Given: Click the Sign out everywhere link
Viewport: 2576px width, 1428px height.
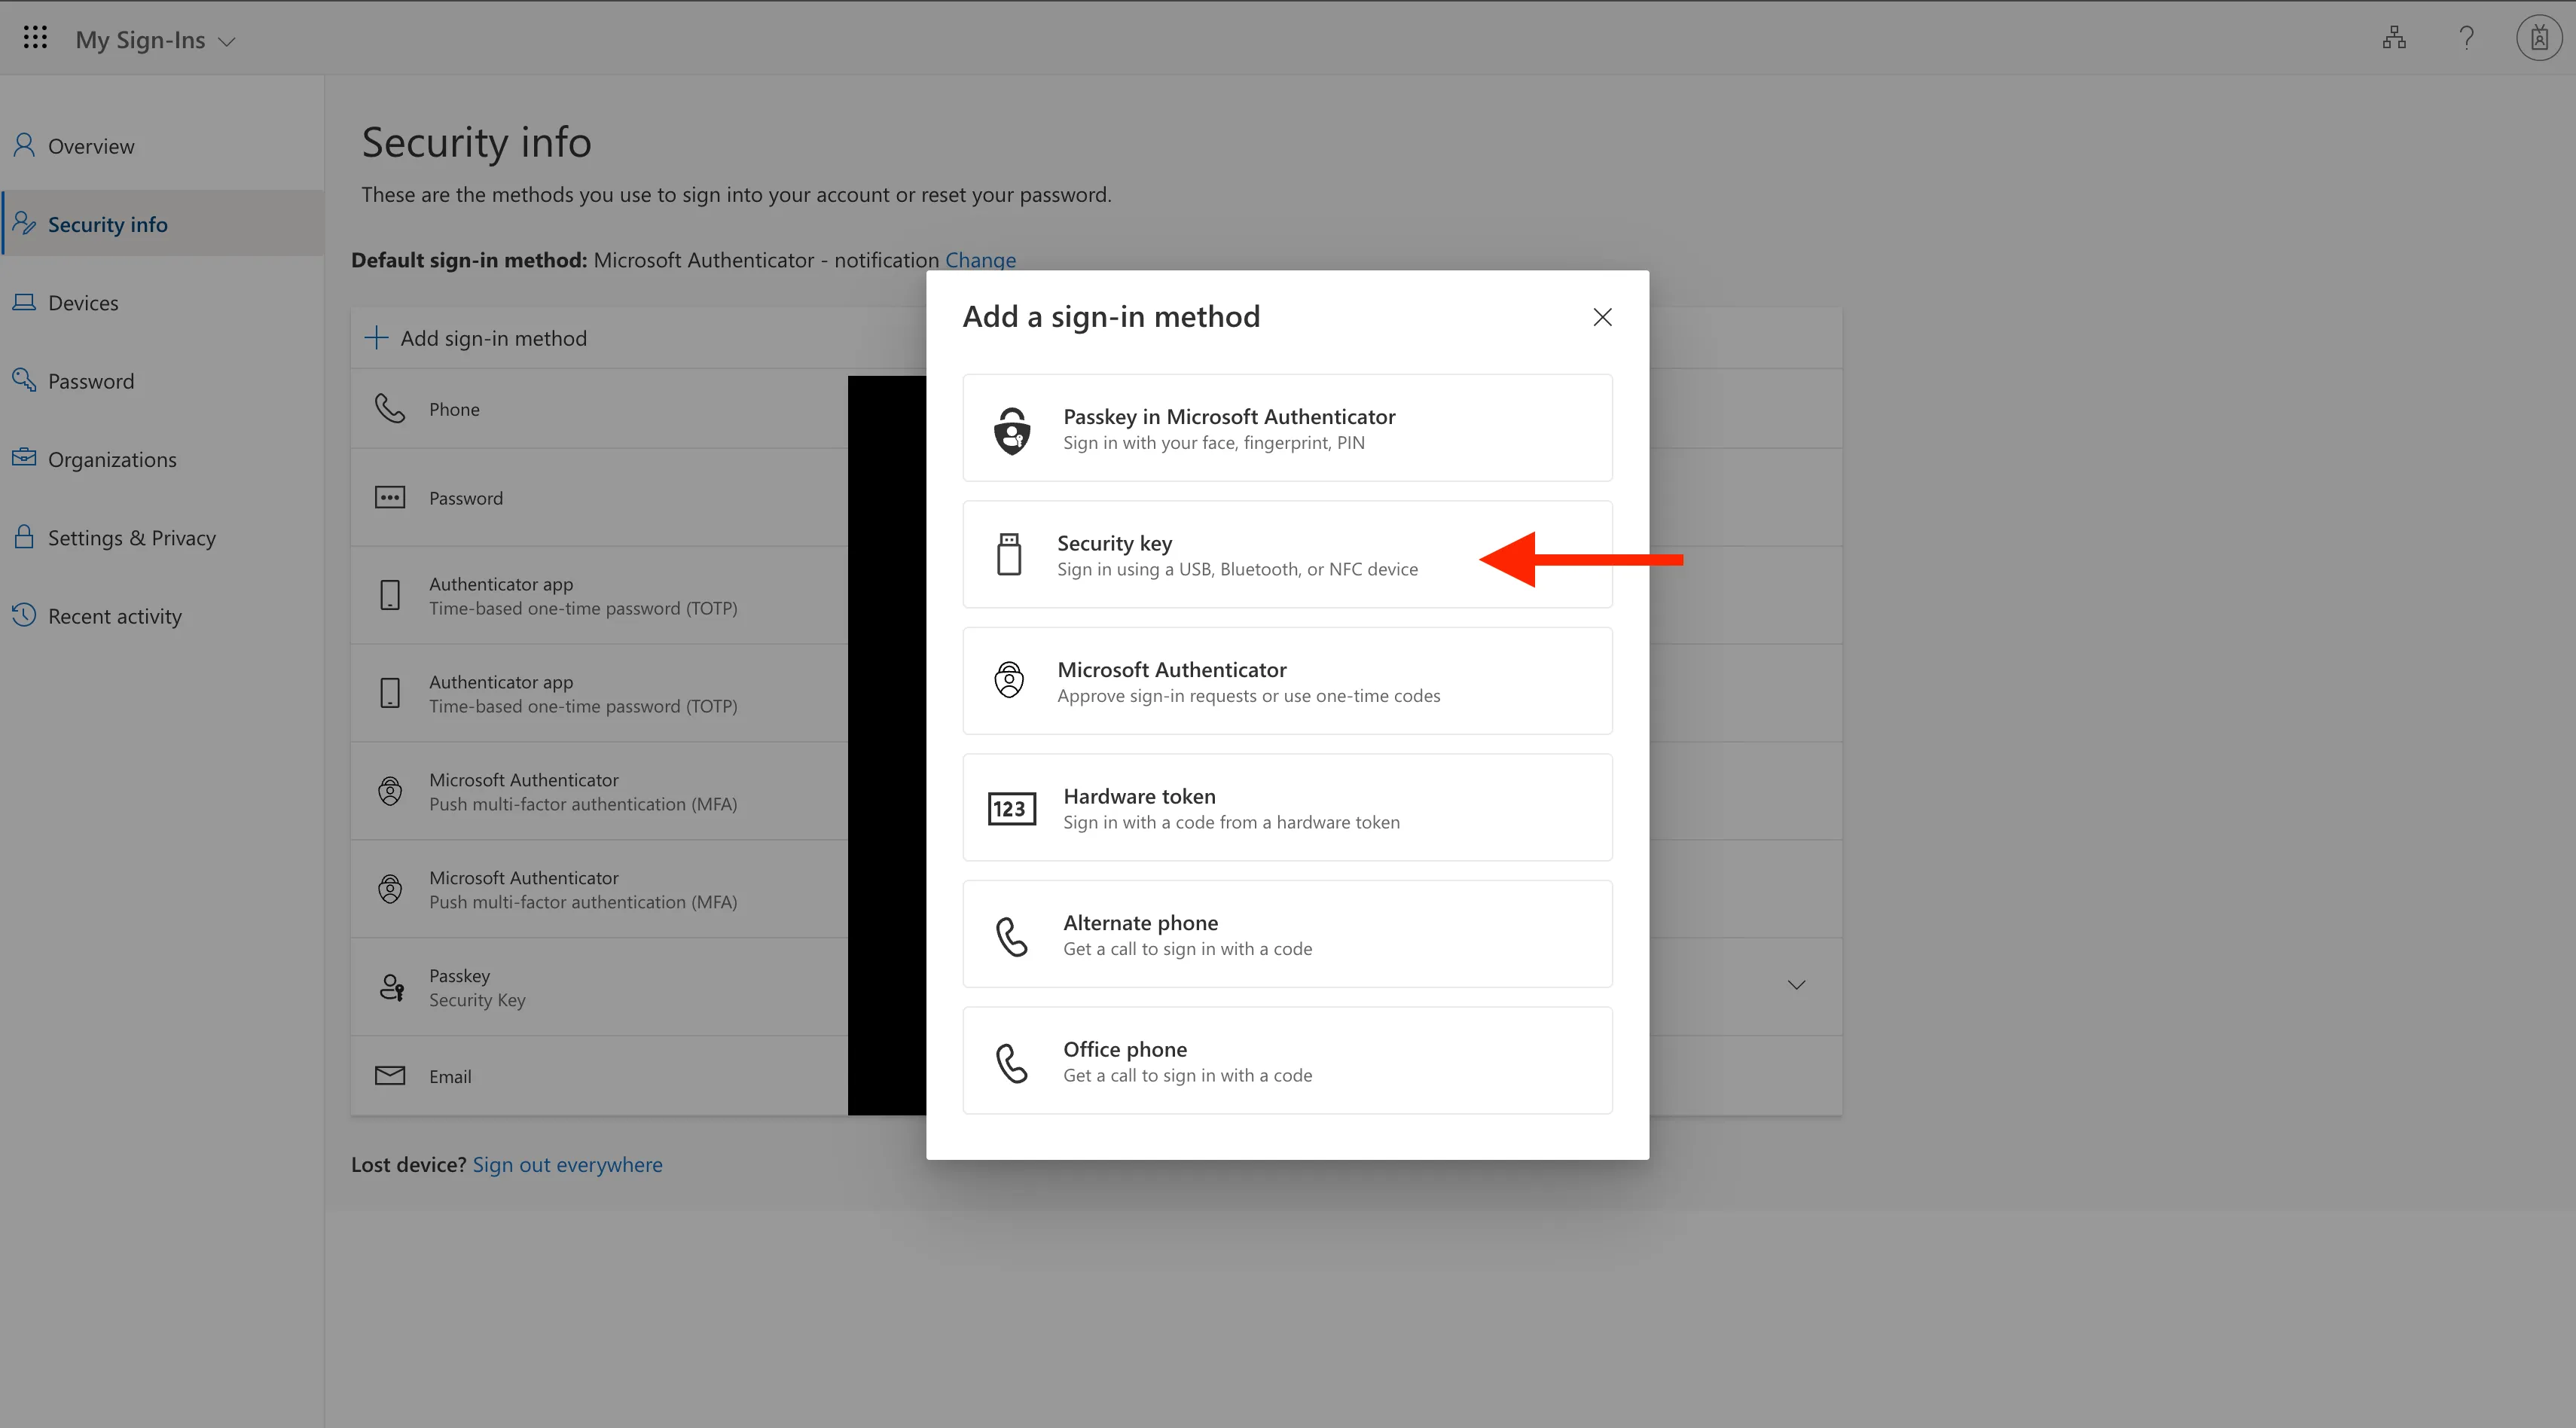Looking at the screenshot, I should pos(567,1164).
